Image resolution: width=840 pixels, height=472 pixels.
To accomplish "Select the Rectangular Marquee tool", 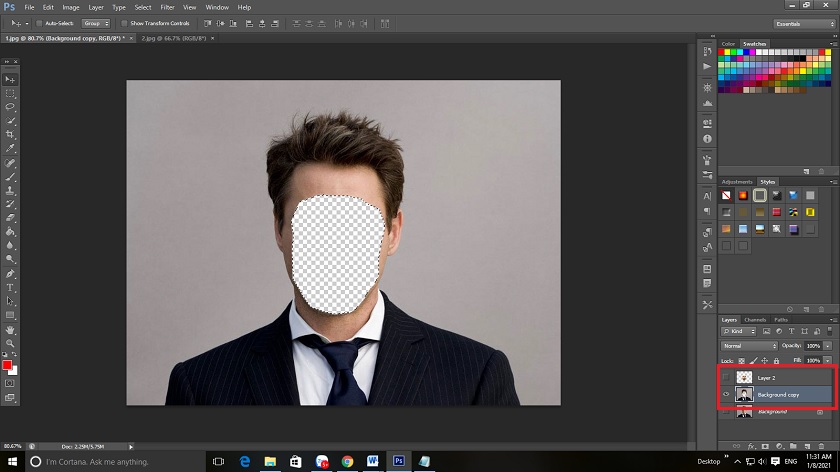I will [x=10, y=93].
